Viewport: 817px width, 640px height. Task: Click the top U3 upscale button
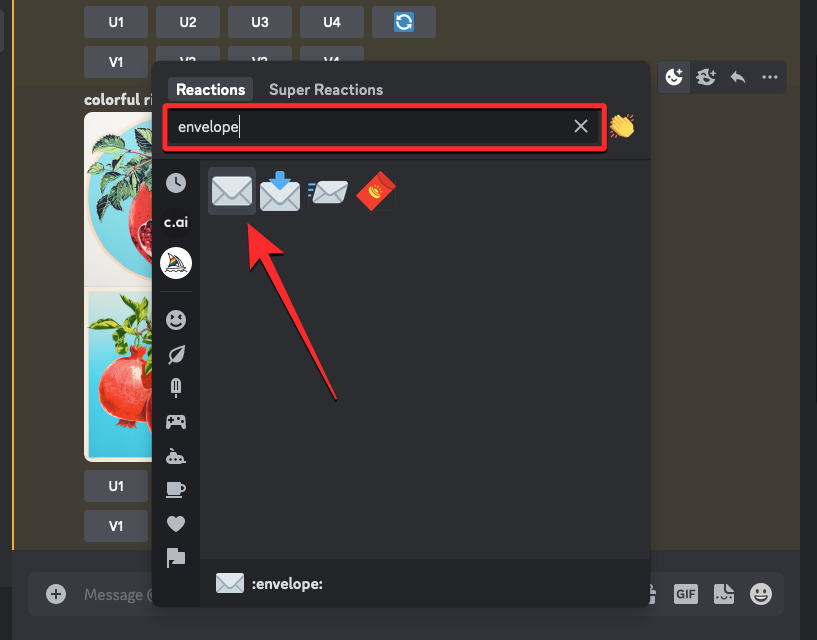pos(259,22)
